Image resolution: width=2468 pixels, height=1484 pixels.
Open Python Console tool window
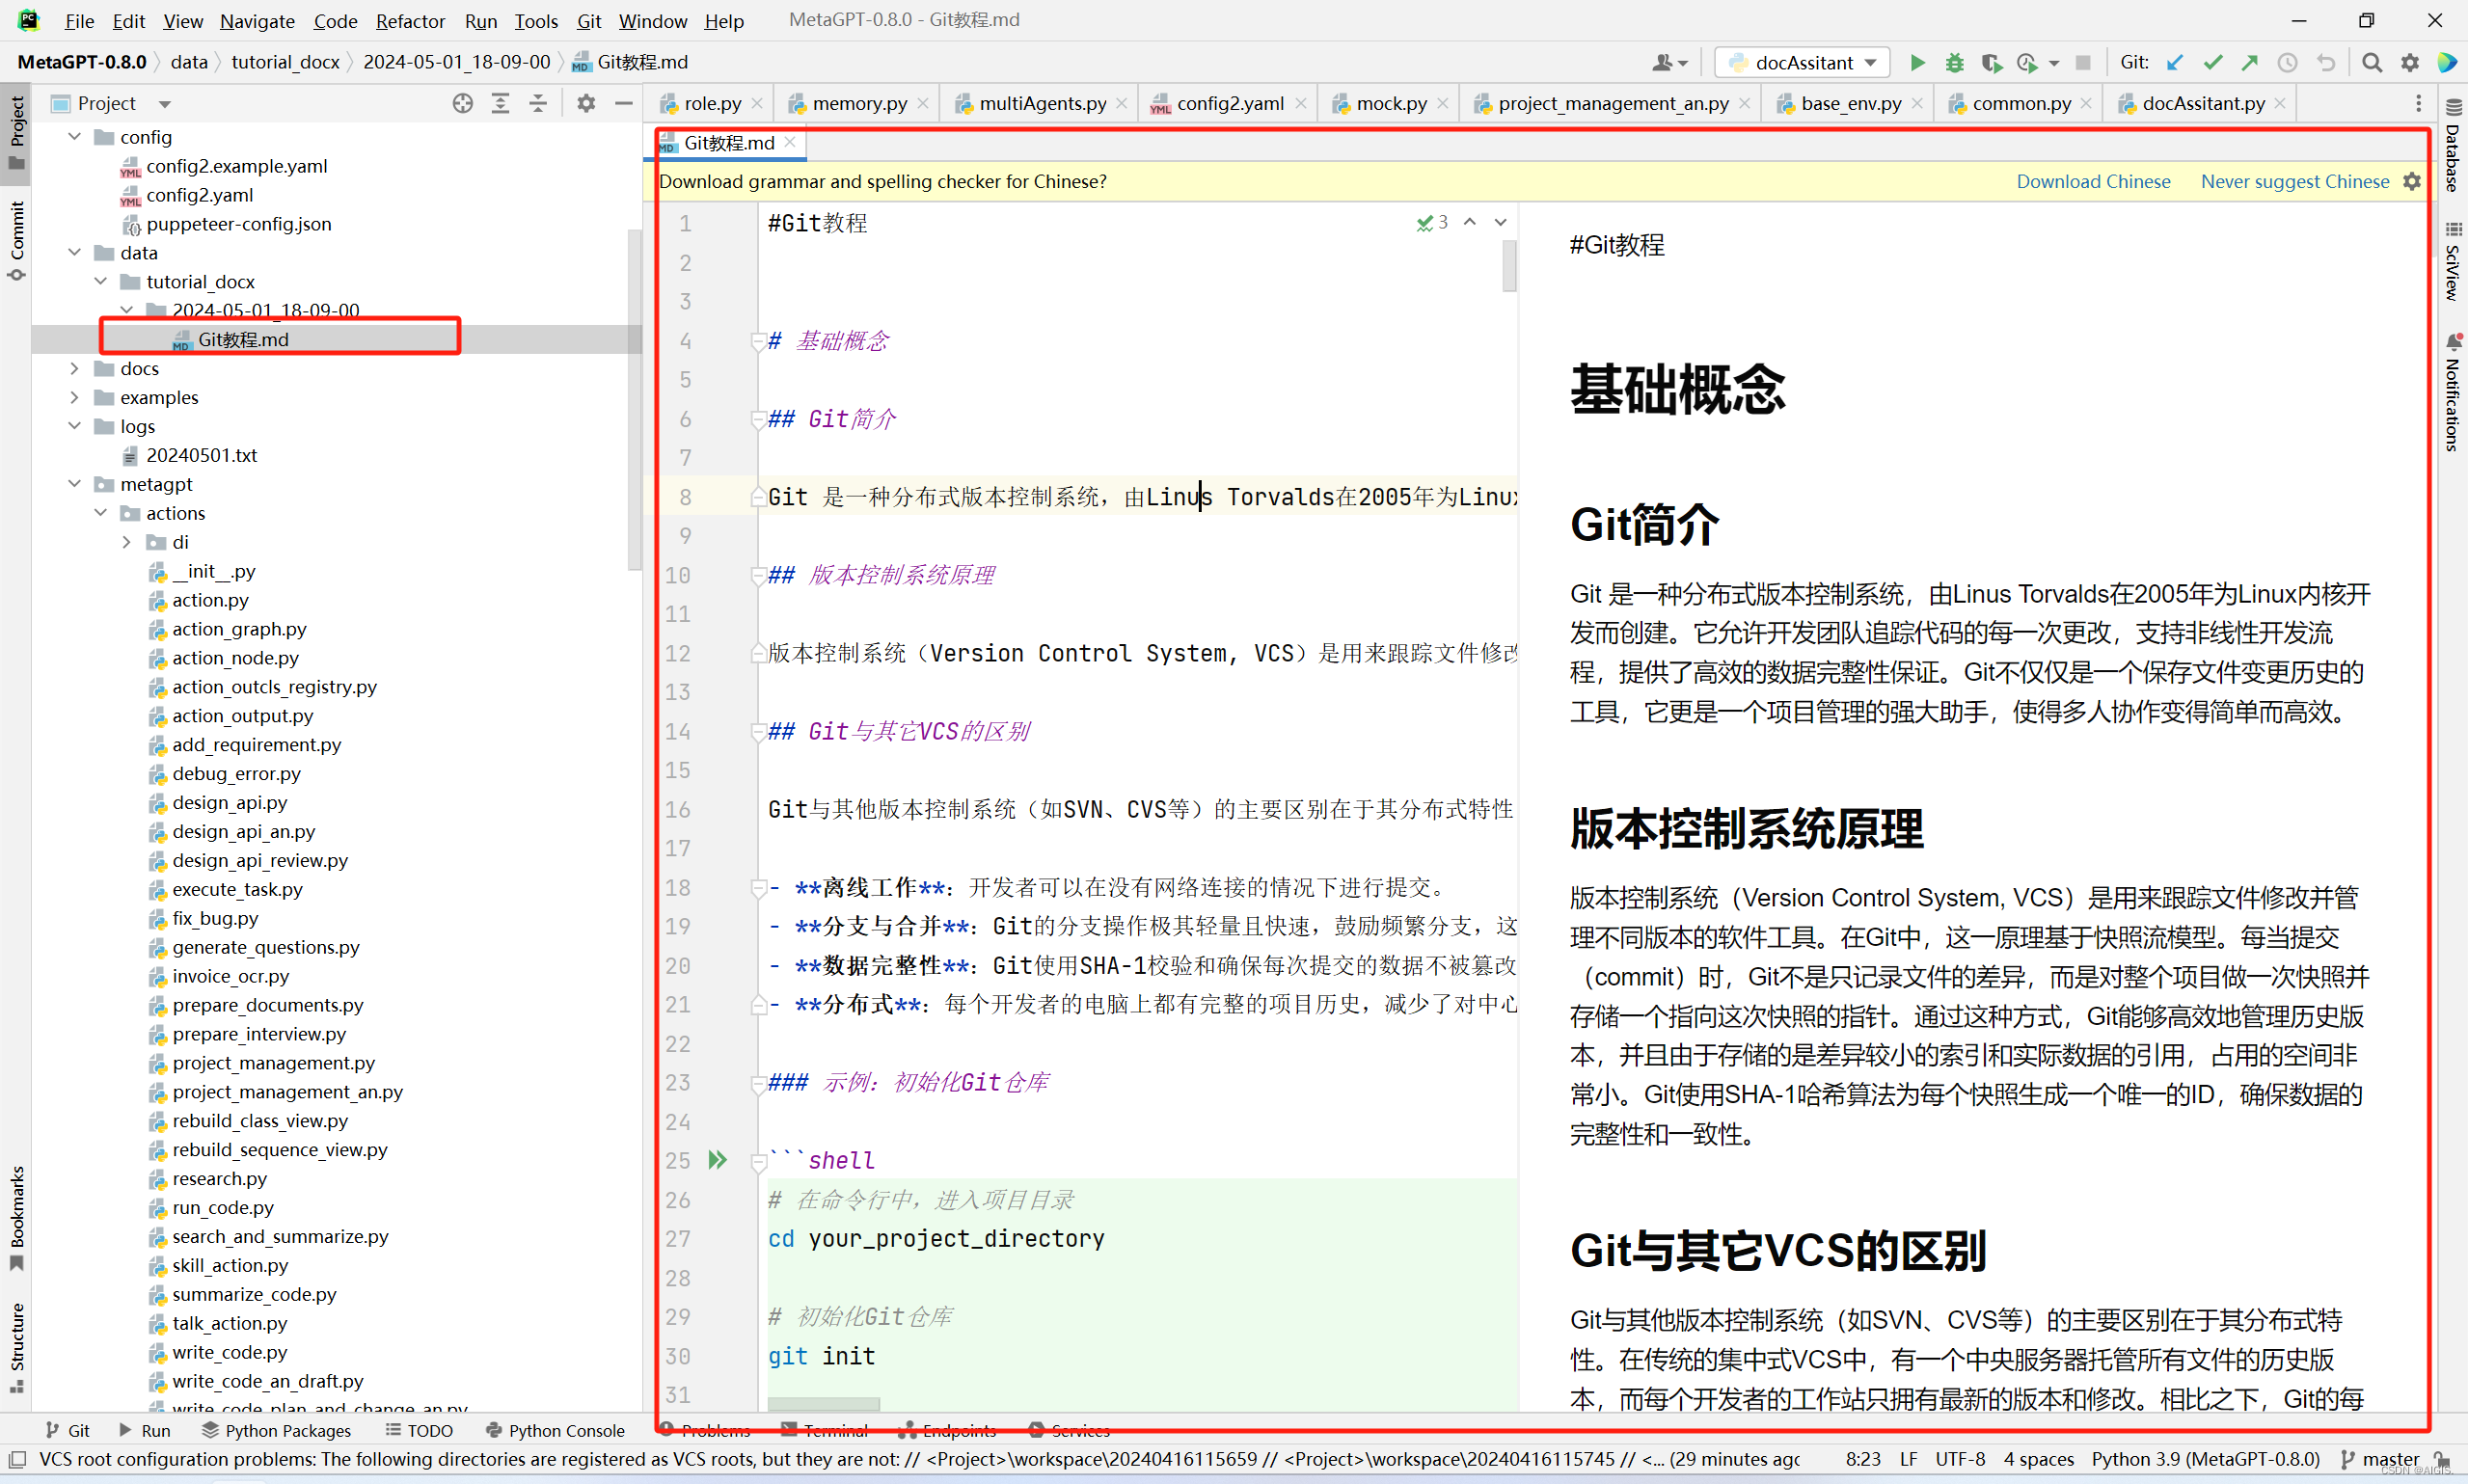(x=555, y=1430)
